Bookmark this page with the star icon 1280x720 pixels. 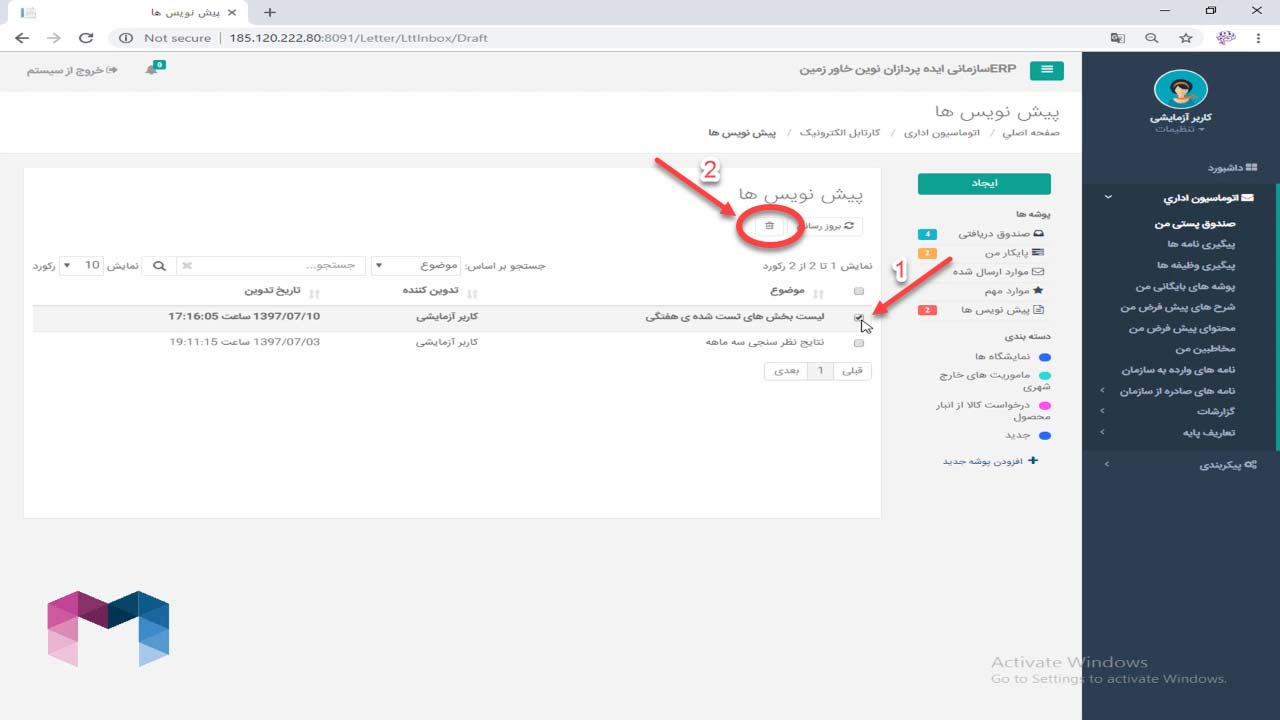point(1186,38)
